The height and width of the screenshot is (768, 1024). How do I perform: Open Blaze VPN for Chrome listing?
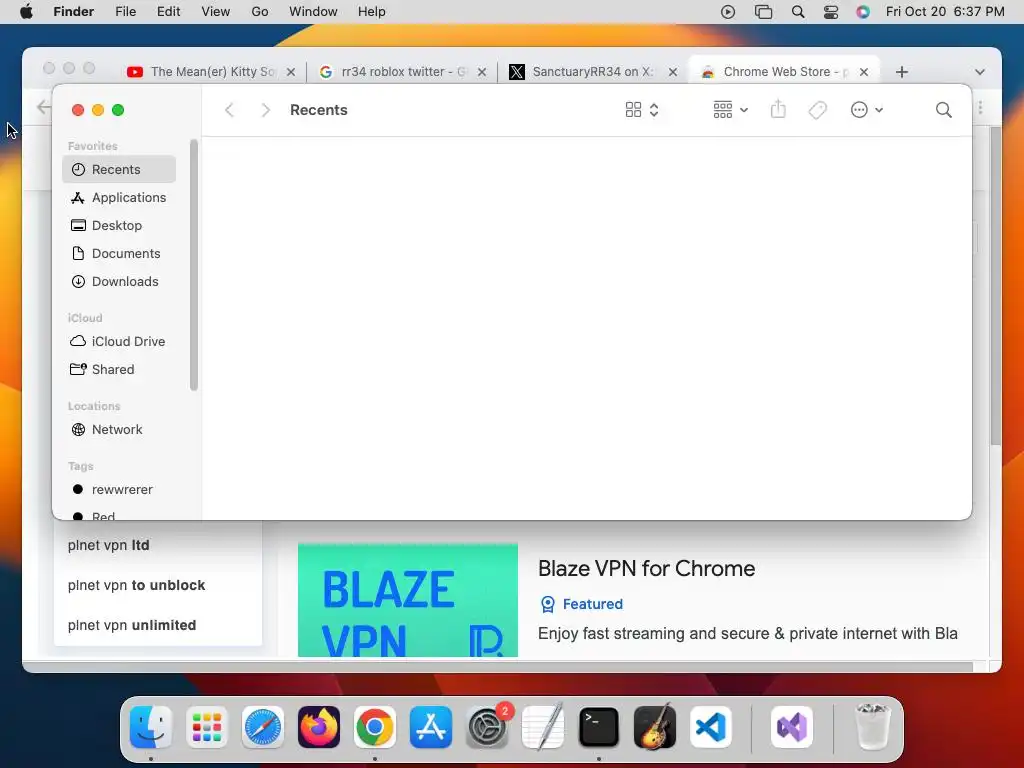click(647, 569)
